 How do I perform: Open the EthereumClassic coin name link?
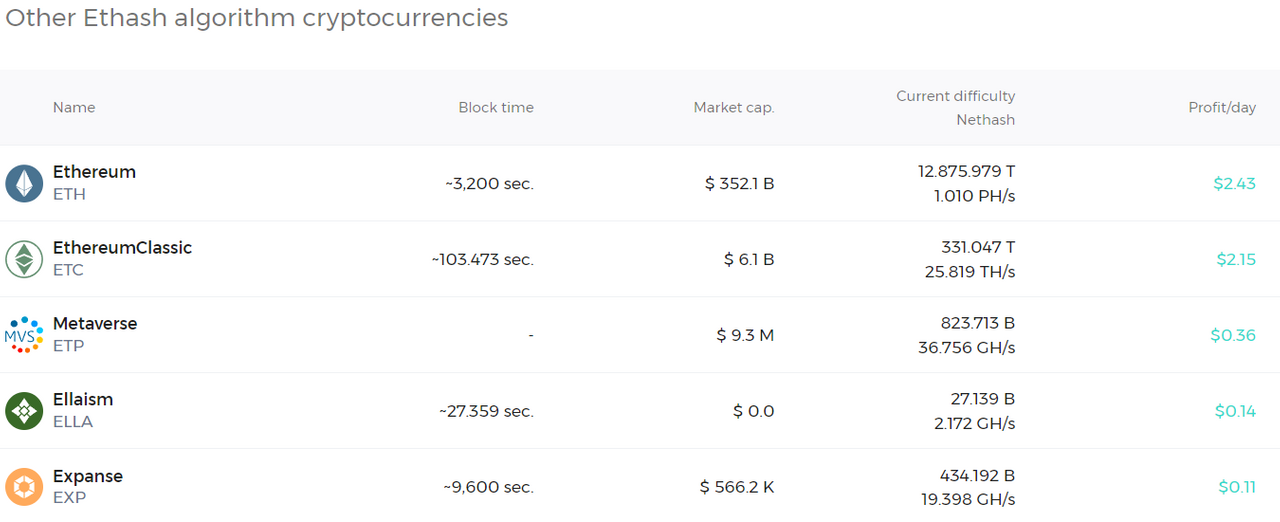122,248
